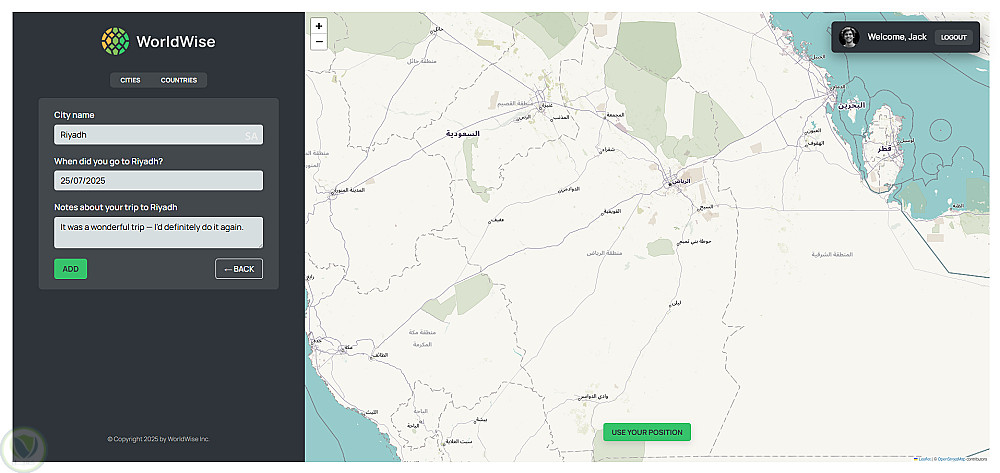Click the Use Your Position button
This screenshot has width=1000, height=473.
[647, 432]
